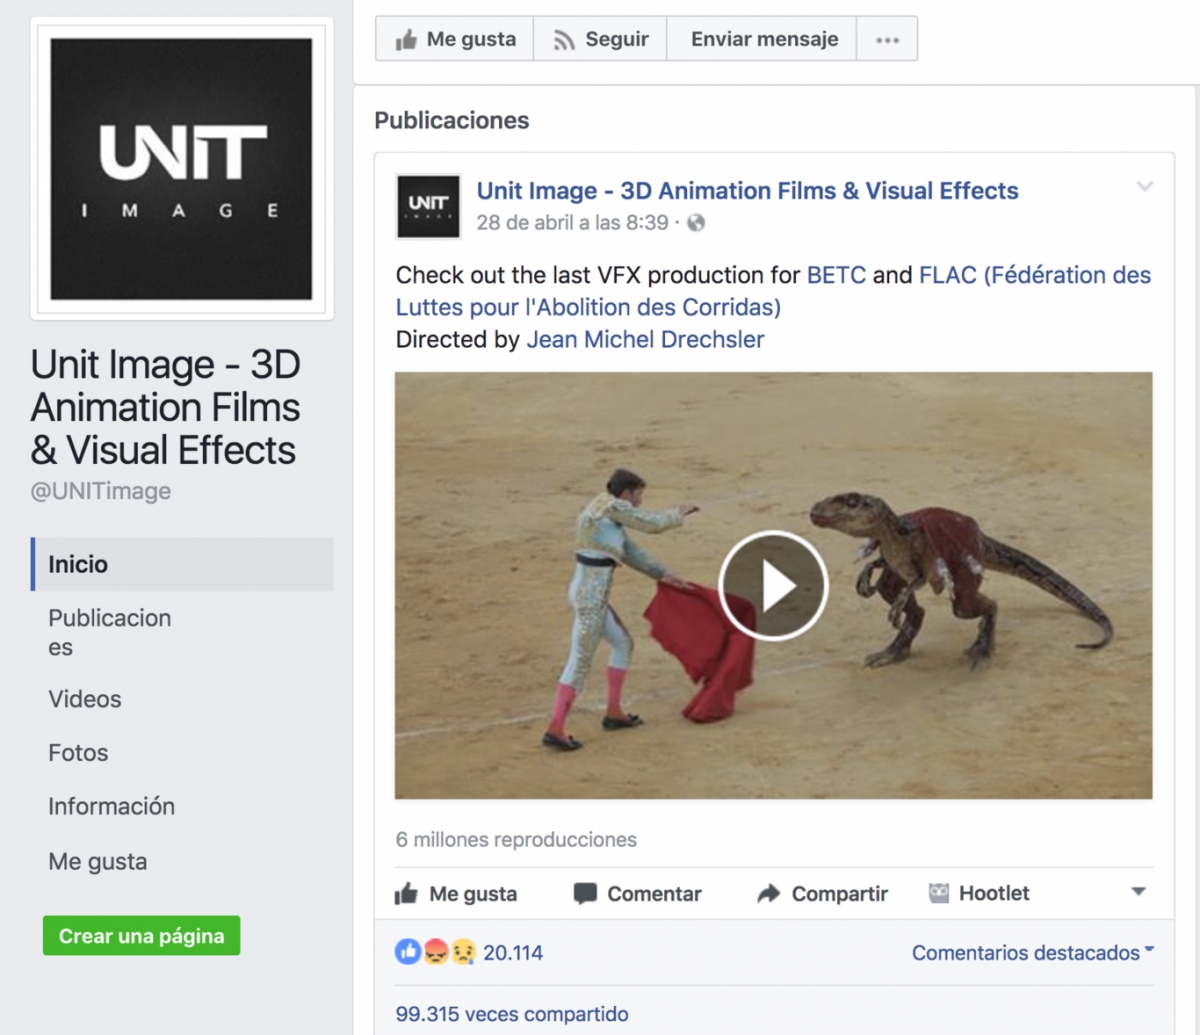Open the dropdown arrow beside Hootlet
1200x1035 pixels.
point(1138,892)
